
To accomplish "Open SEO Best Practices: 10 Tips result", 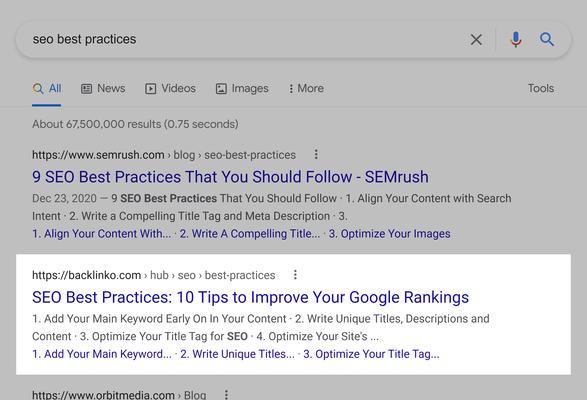I will (x=250, y=297).
